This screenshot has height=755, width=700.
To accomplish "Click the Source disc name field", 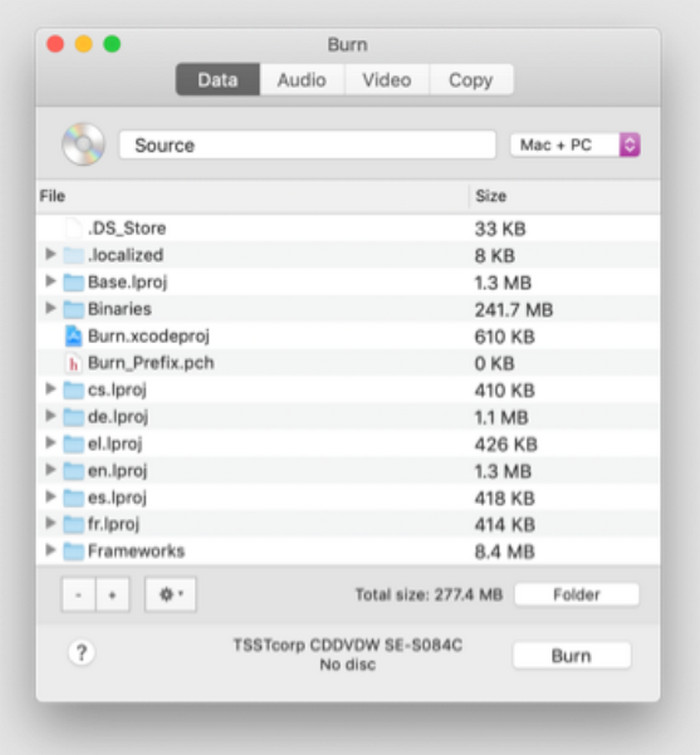I will point(308,144).
